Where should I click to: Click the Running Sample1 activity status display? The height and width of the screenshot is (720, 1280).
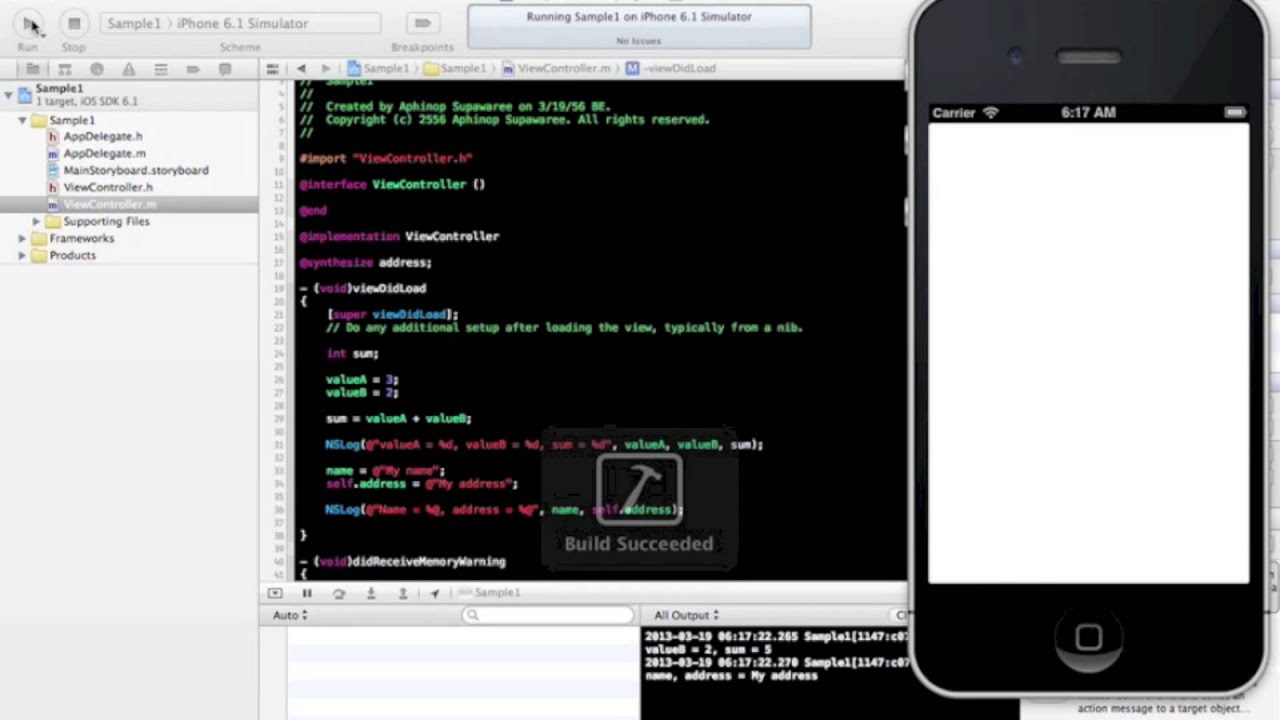(x=640, y=27)
